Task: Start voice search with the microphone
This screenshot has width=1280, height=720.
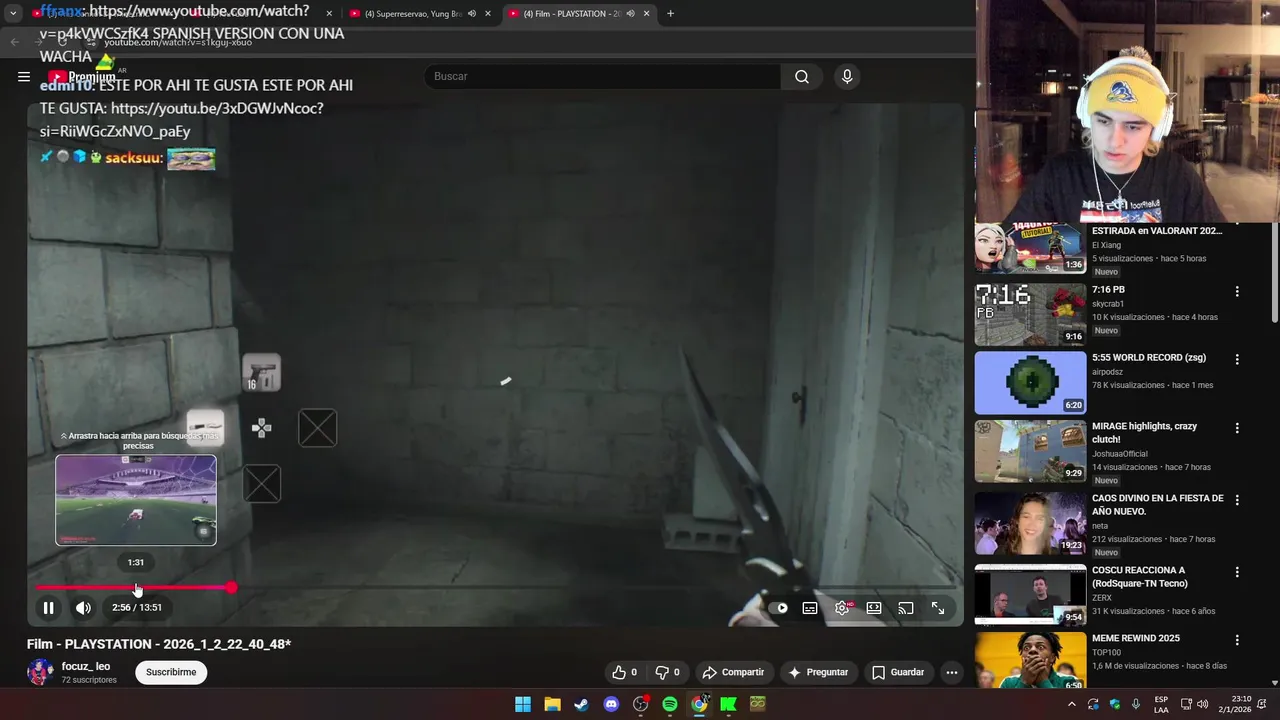Action: 847,76
